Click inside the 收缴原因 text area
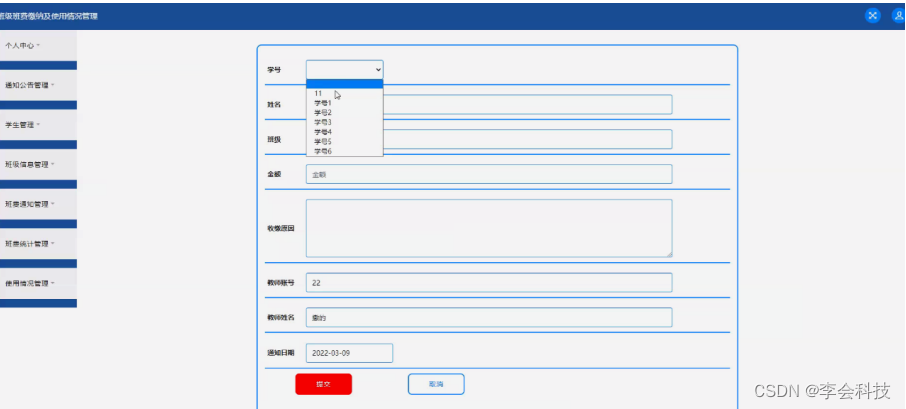The height and width of the screenshot is (409, 906). (x=489, y=228)
